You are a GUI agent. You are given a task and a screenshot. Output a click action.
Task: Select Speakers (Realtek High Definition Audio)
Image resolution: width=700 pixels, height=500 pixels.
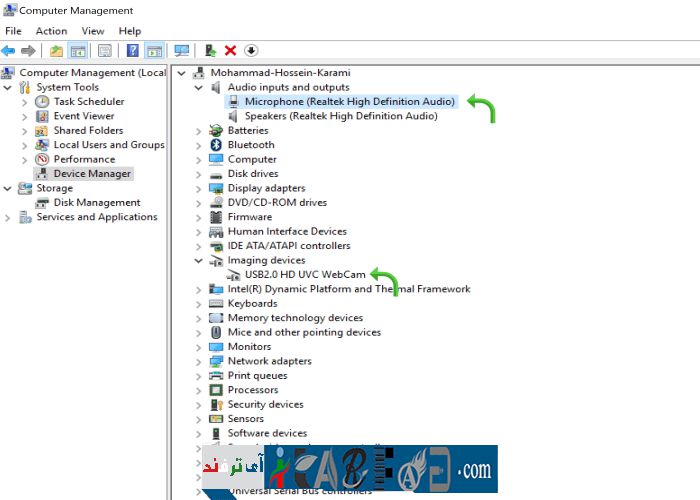click(340, 116)
